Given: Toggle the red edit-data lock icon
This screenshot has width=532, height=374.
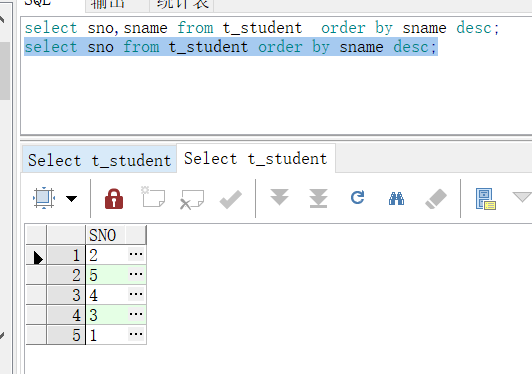Looking at the screenshot, I should 114,199.
